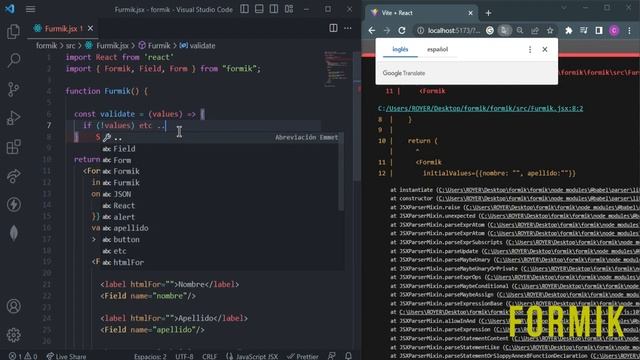Click the feedback icon in the status bar
The width and height of the screenshot is (640, 360).
tap(332, 356)
